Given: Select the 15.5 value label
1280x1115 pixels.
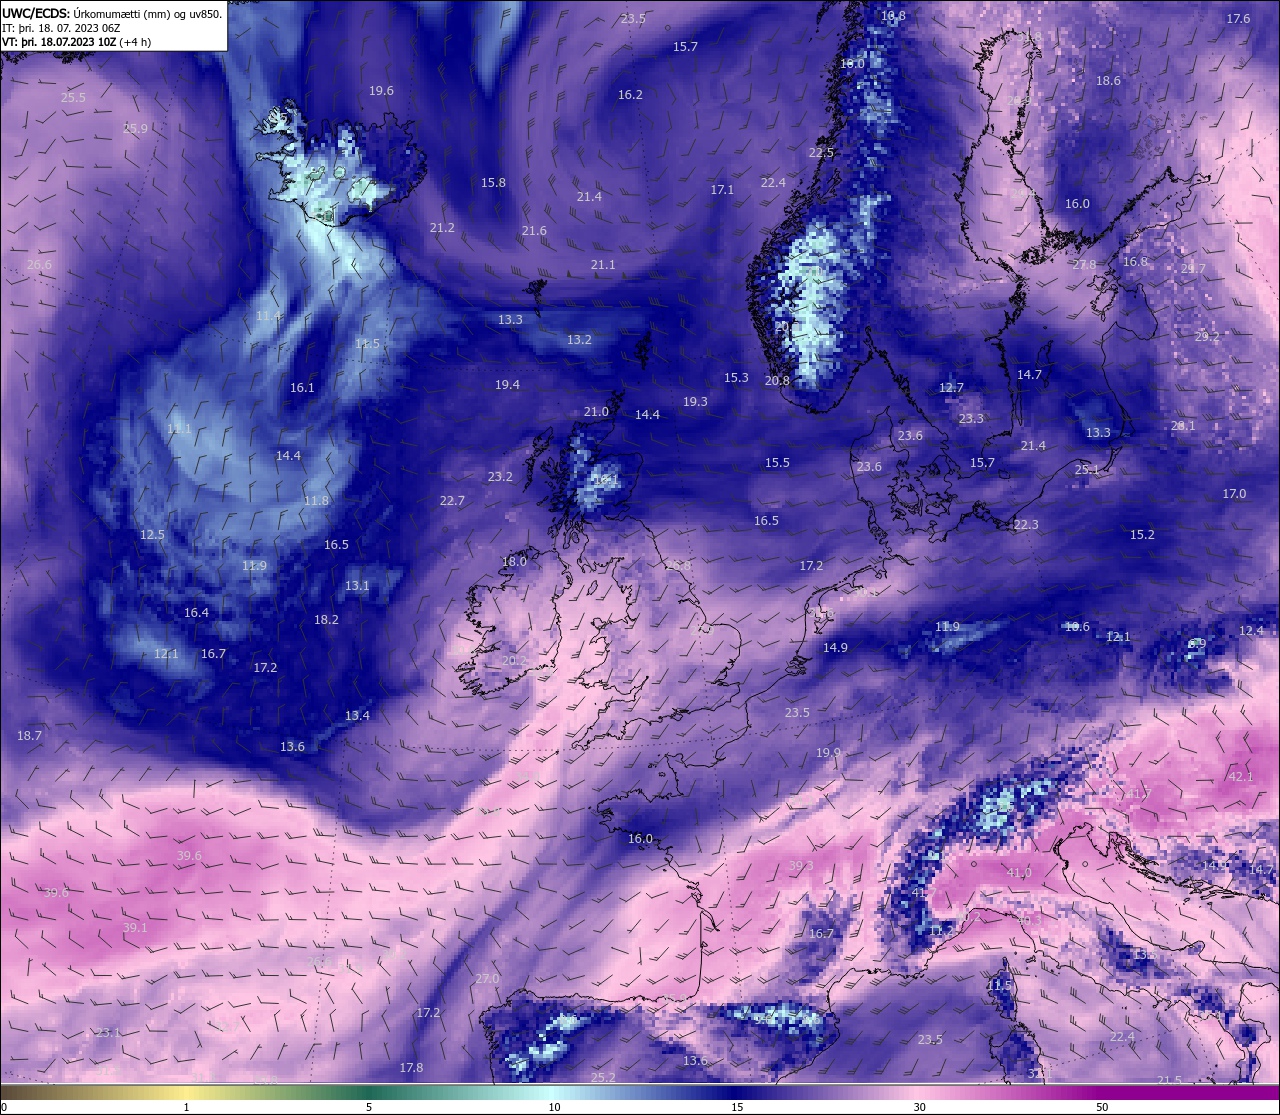Looking at the screenshot, I should point(777,463).
